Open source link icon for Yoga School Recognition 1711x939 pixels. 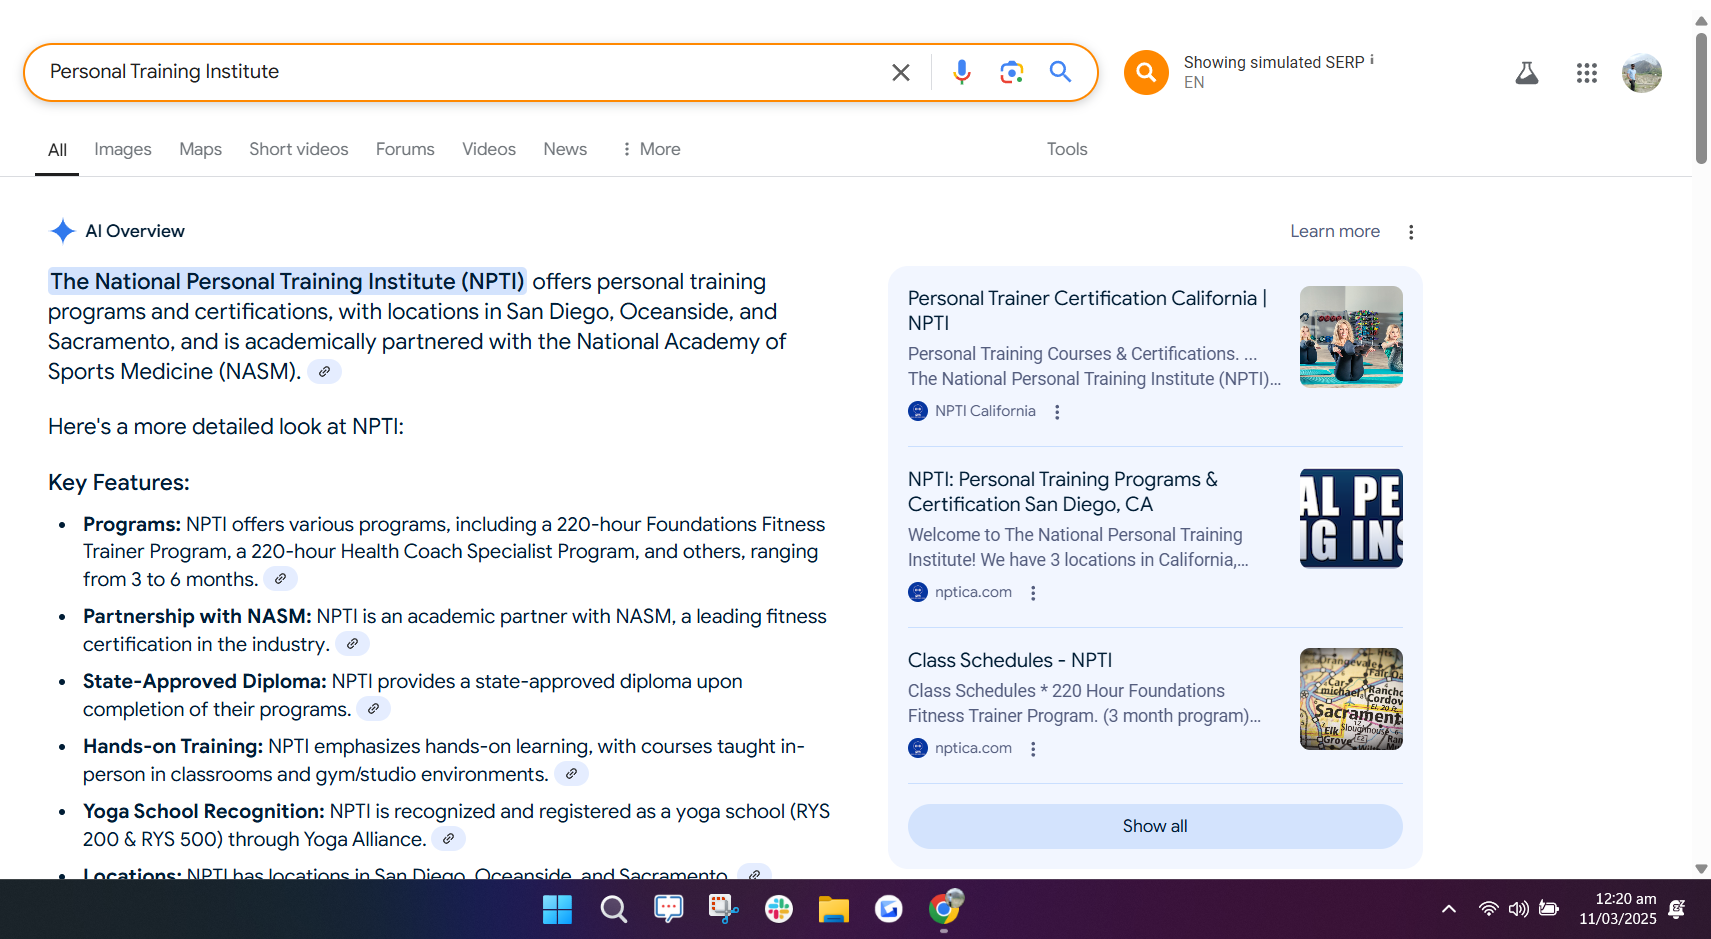click(x=448, y=839)
